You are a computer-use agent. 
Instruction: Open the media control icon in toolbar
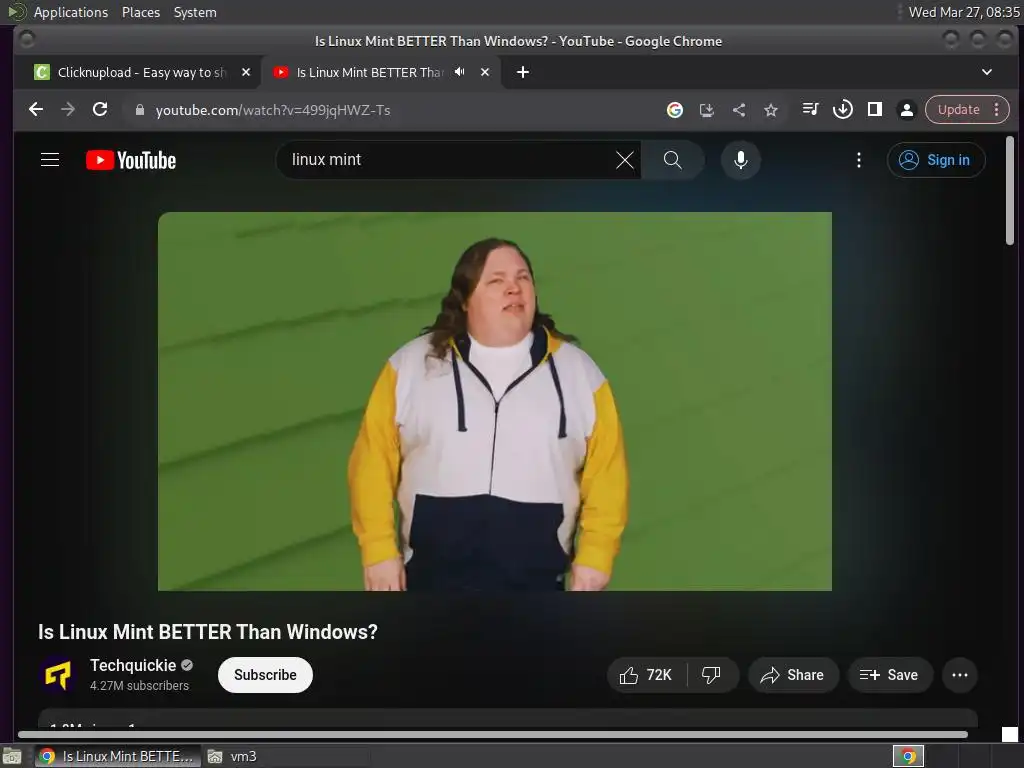tap(810, 109)
